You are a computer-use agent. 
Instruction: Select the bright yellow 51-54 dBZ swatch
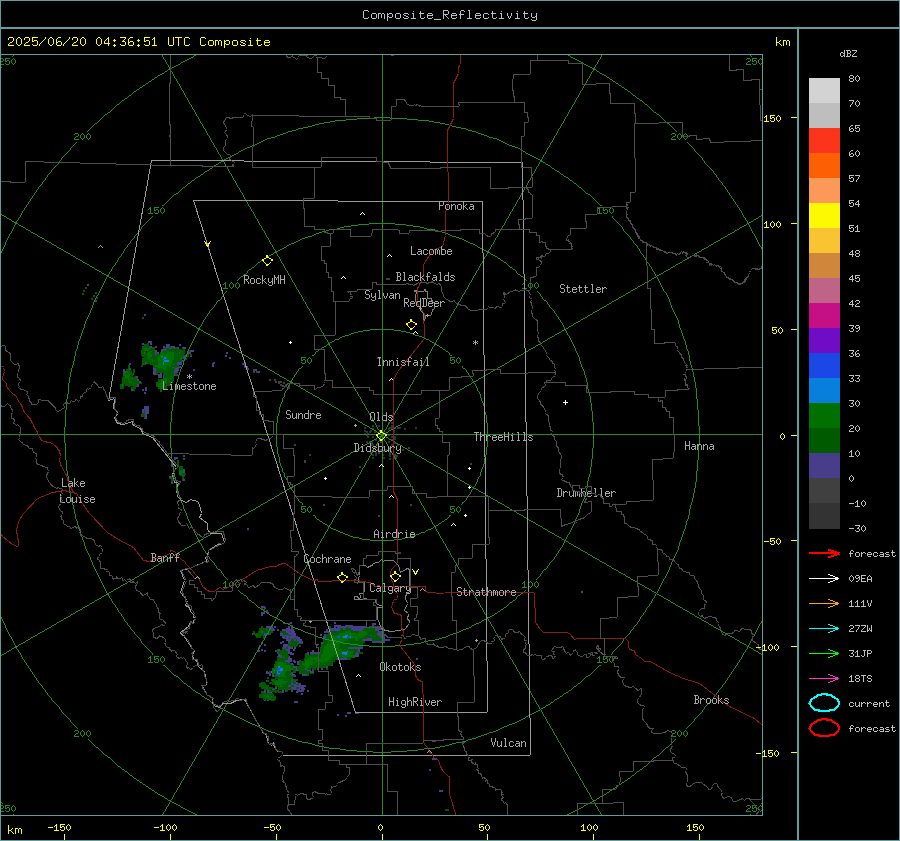[824, 216]
